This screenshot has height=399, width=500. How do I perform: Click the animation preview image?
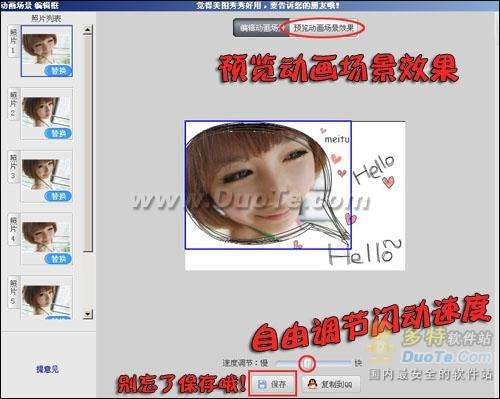coord(295,196)
